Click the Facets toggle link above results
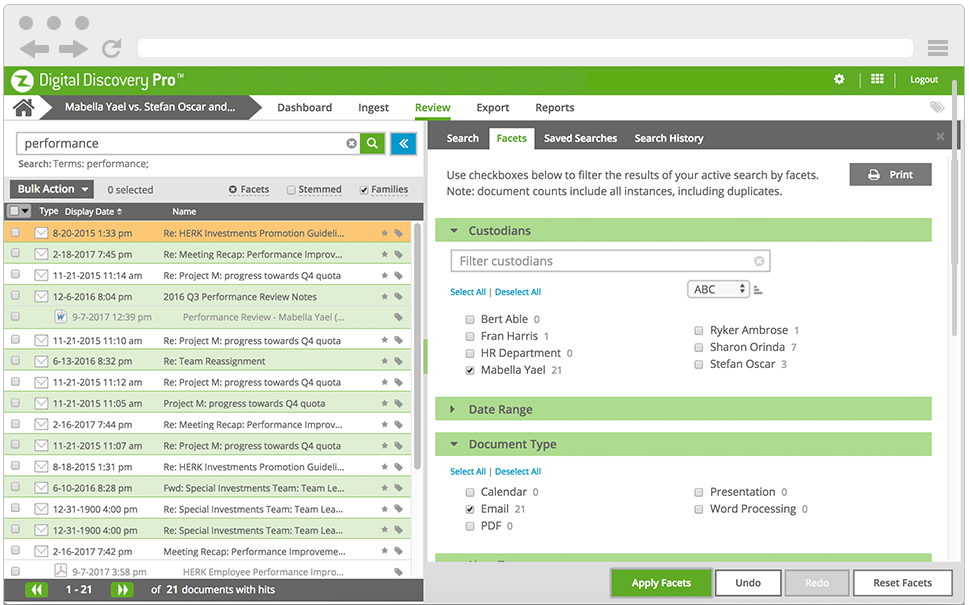The width and height of the screenshot is (969, 605). 249,190
